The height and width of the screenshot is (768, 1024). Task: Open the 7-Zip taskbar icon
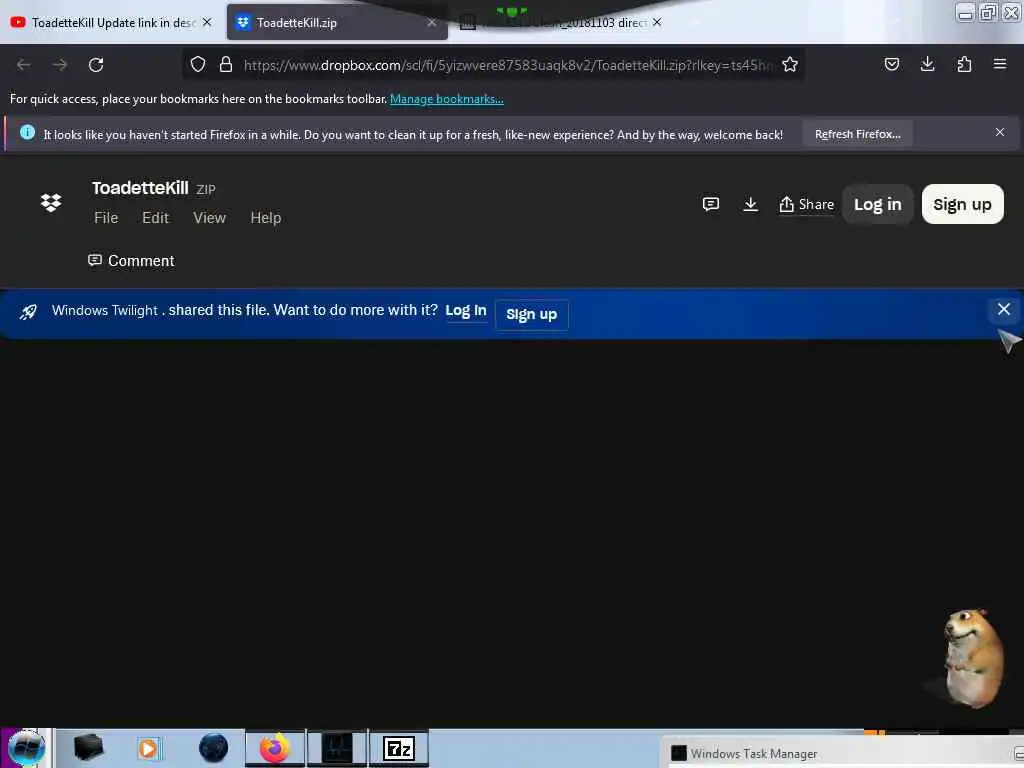(x=399, y=748)
